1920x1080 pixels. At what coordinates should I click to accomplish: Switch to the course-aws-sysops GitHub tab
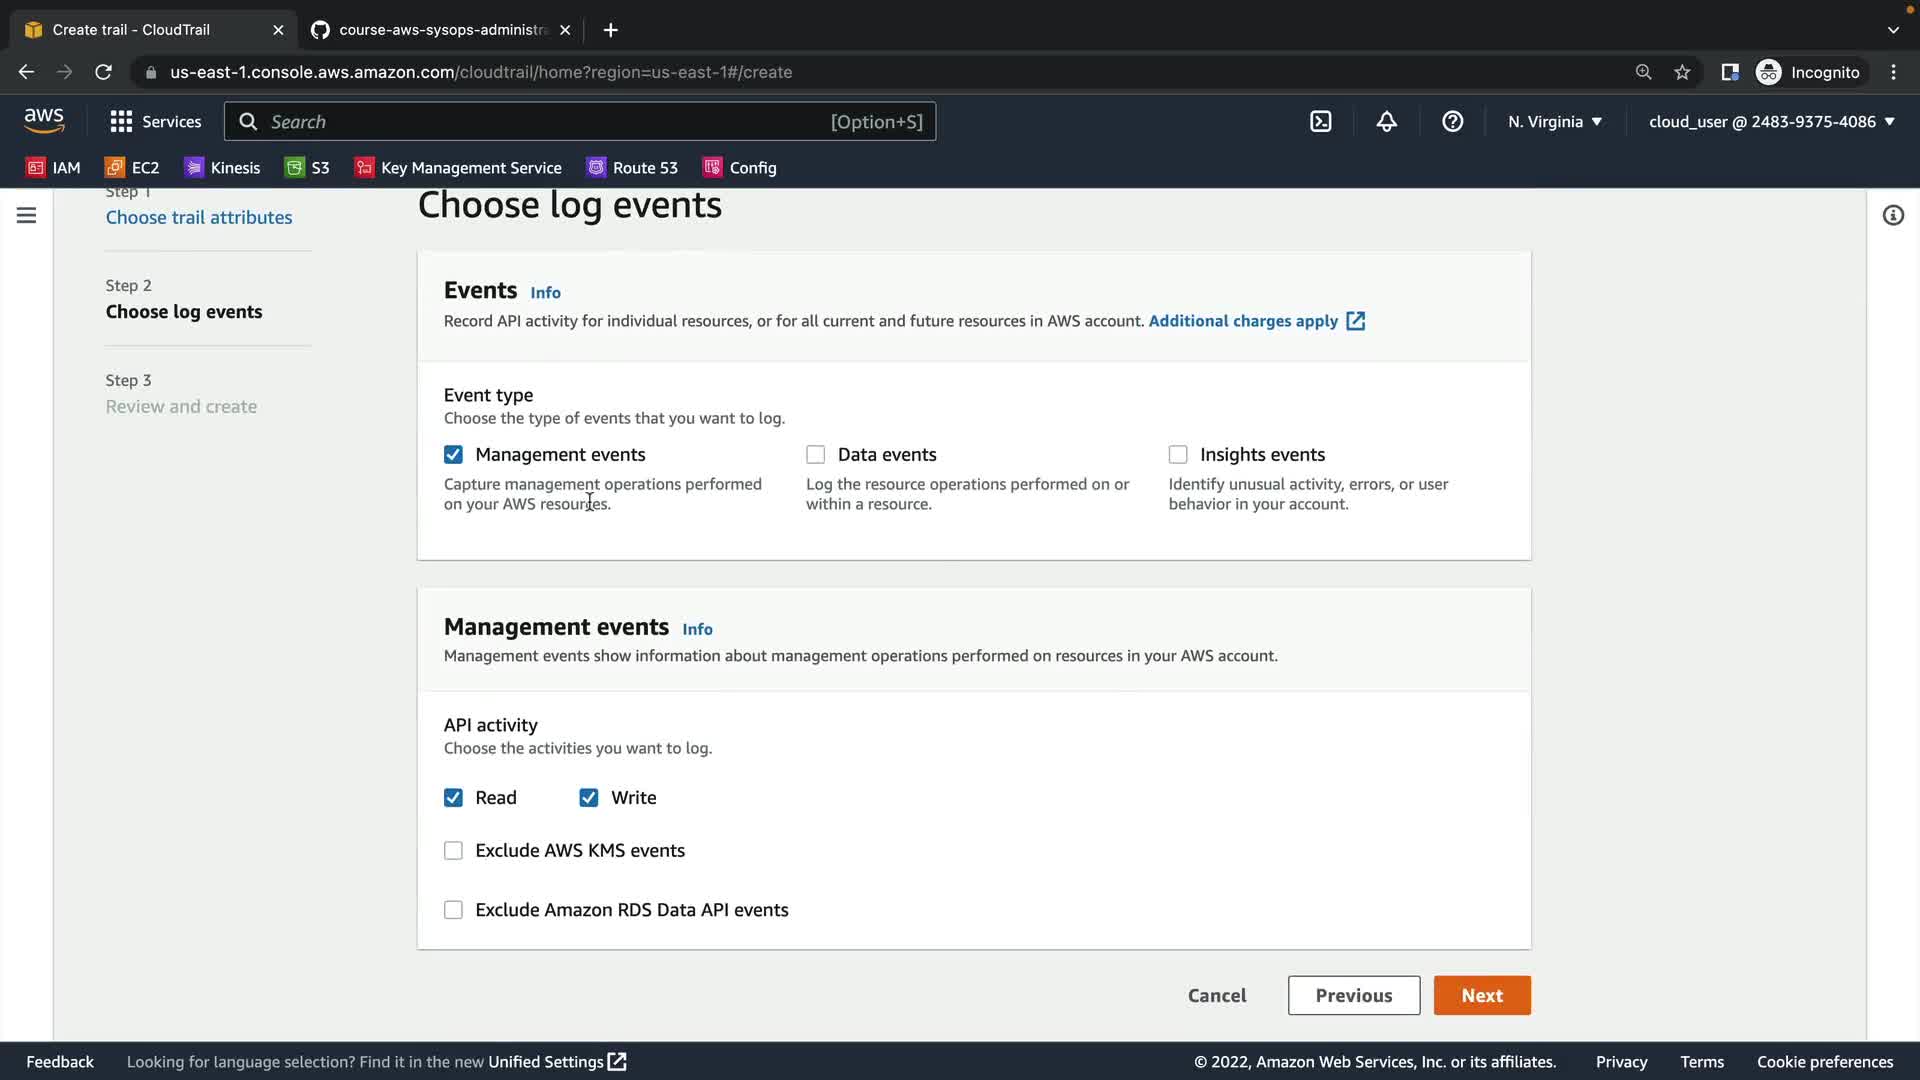[x=440, y=30]
